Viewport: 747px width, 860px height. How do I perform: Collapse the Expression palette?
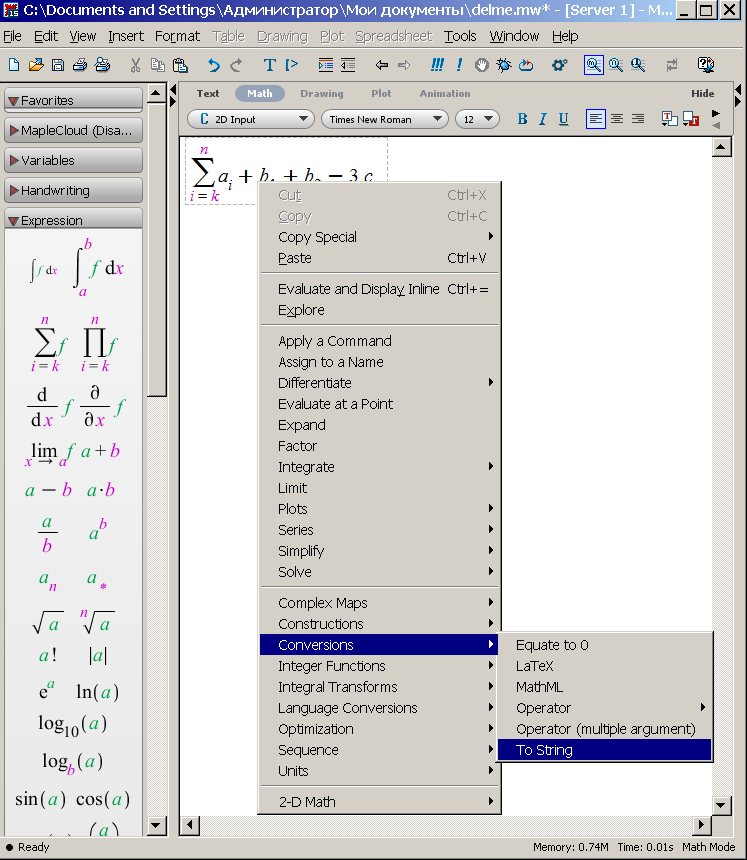pos(73,220)
